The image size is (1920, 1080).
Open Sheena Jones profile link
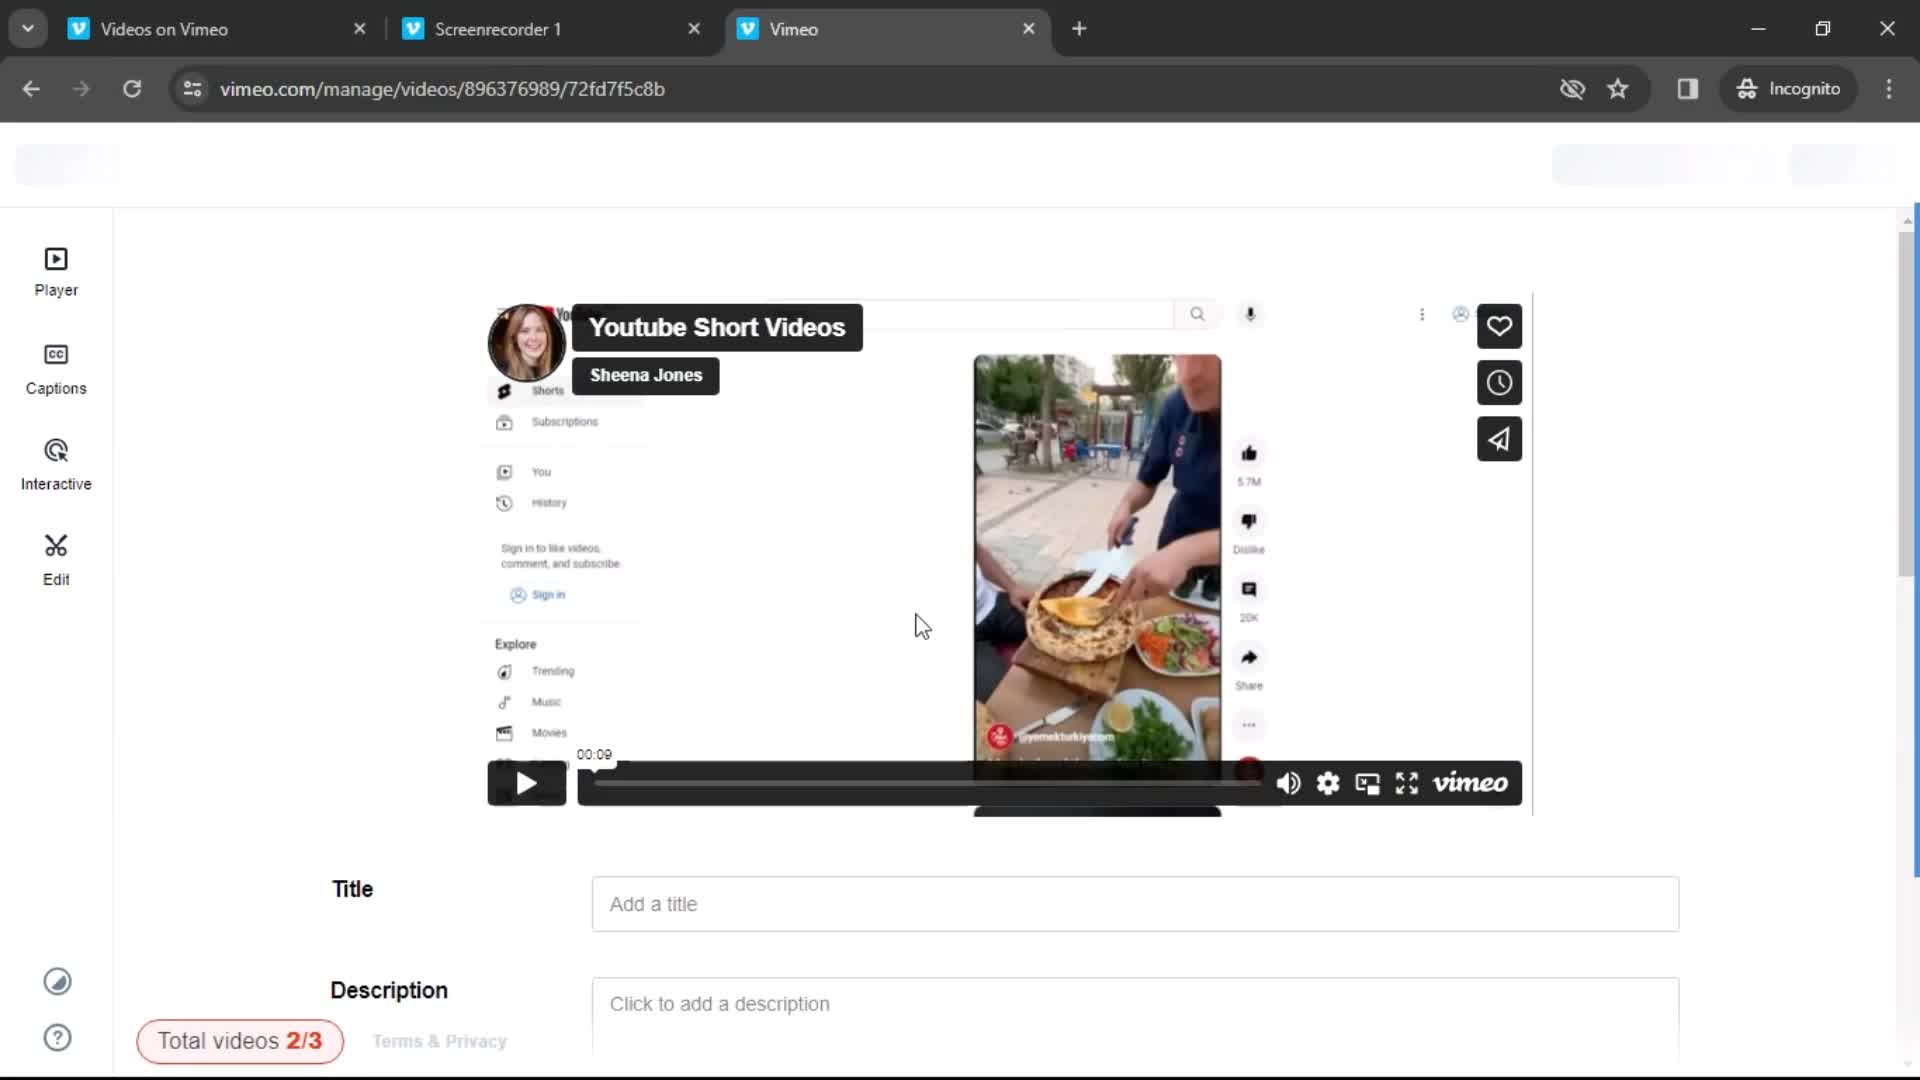tap(646, 375)
